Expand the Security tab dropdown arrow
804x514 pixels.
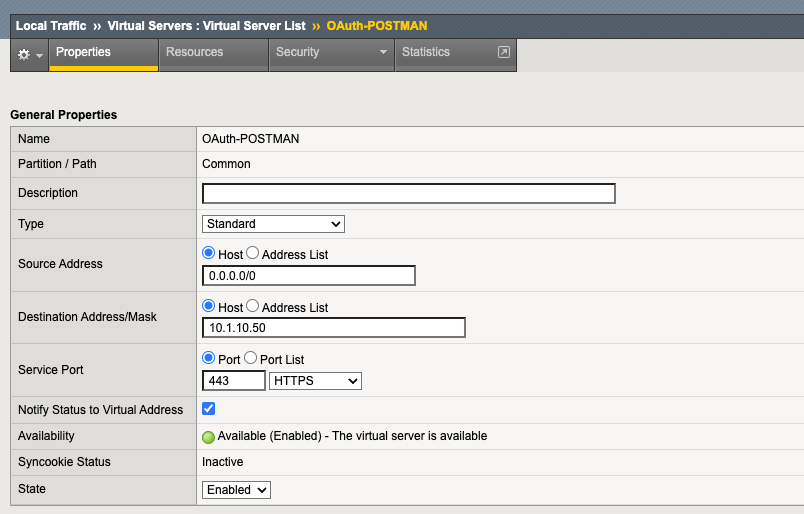[382, 53]
